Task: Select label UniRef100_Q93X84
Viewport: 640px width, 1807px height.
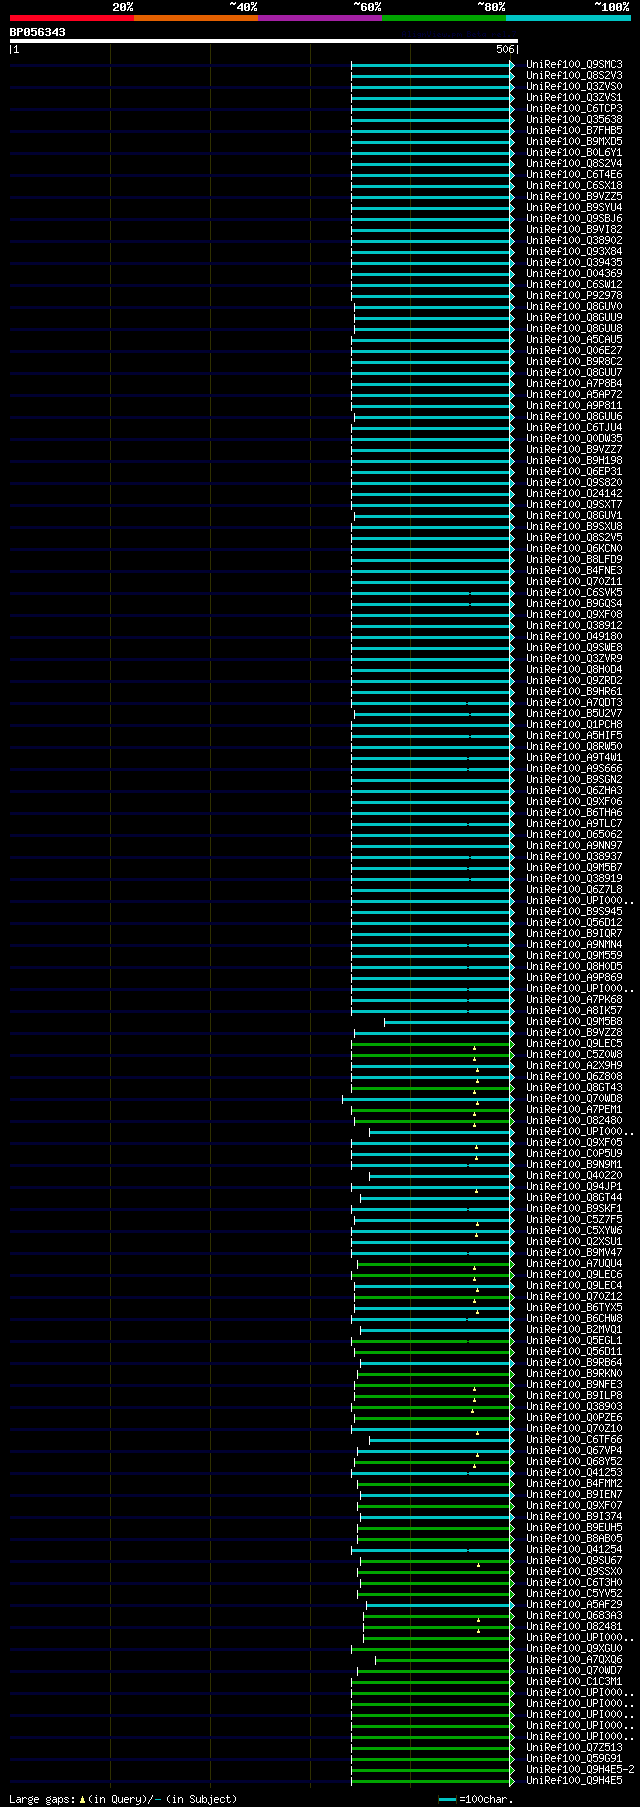Action: click(x=574, y=251)
